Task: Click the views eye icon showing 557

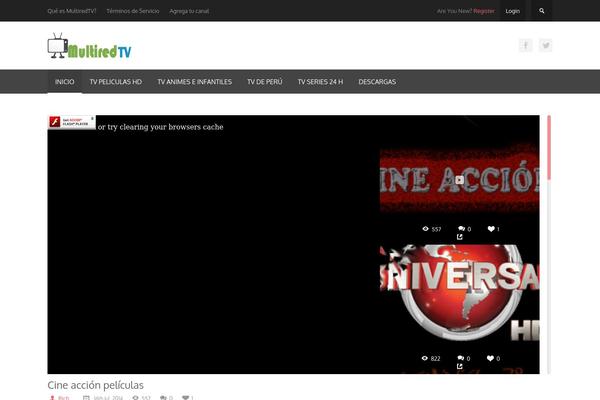Action: [425, 229]
